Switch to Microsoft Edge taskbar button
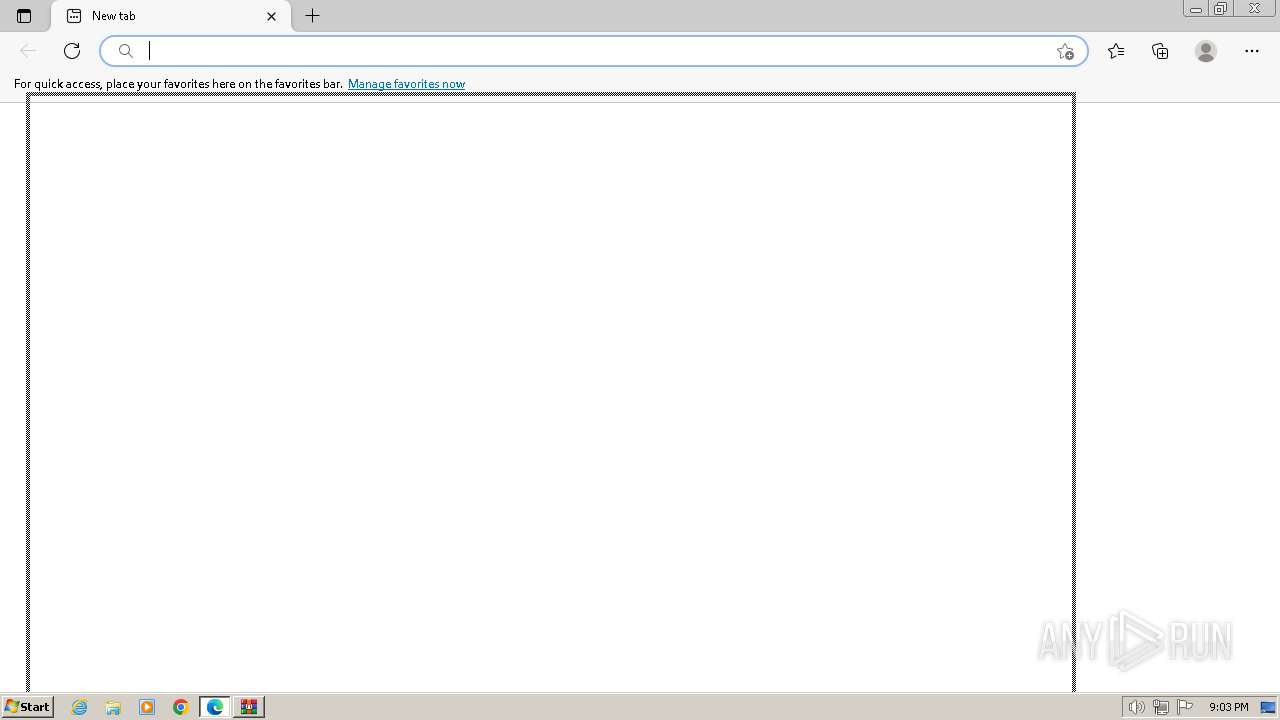The image size is (1280, 720). (x=215, y=707)
